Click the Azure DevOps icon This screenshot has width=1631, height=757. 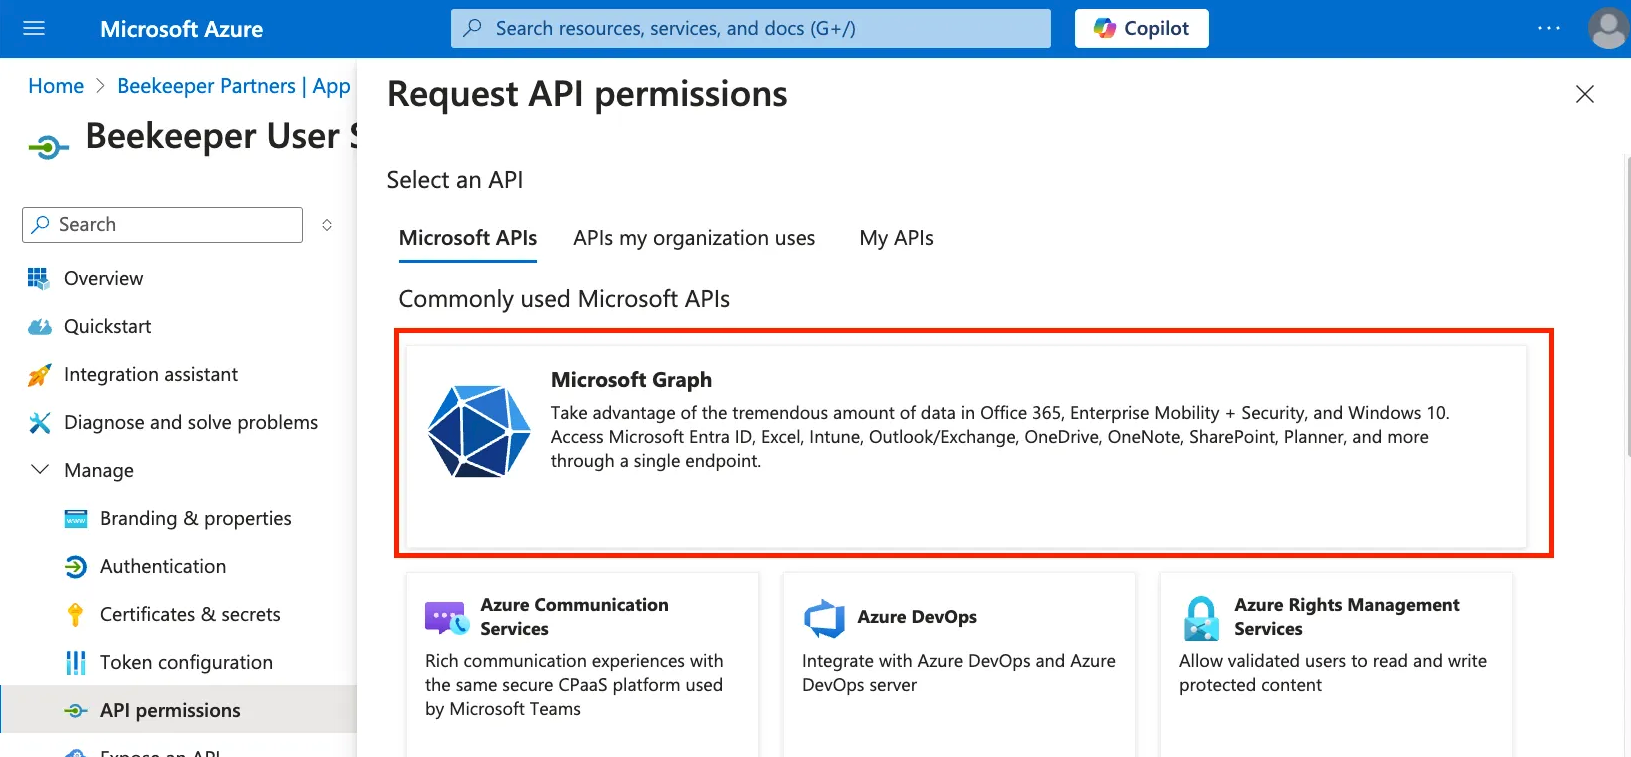pyautogui.click(x=824, y=618)
